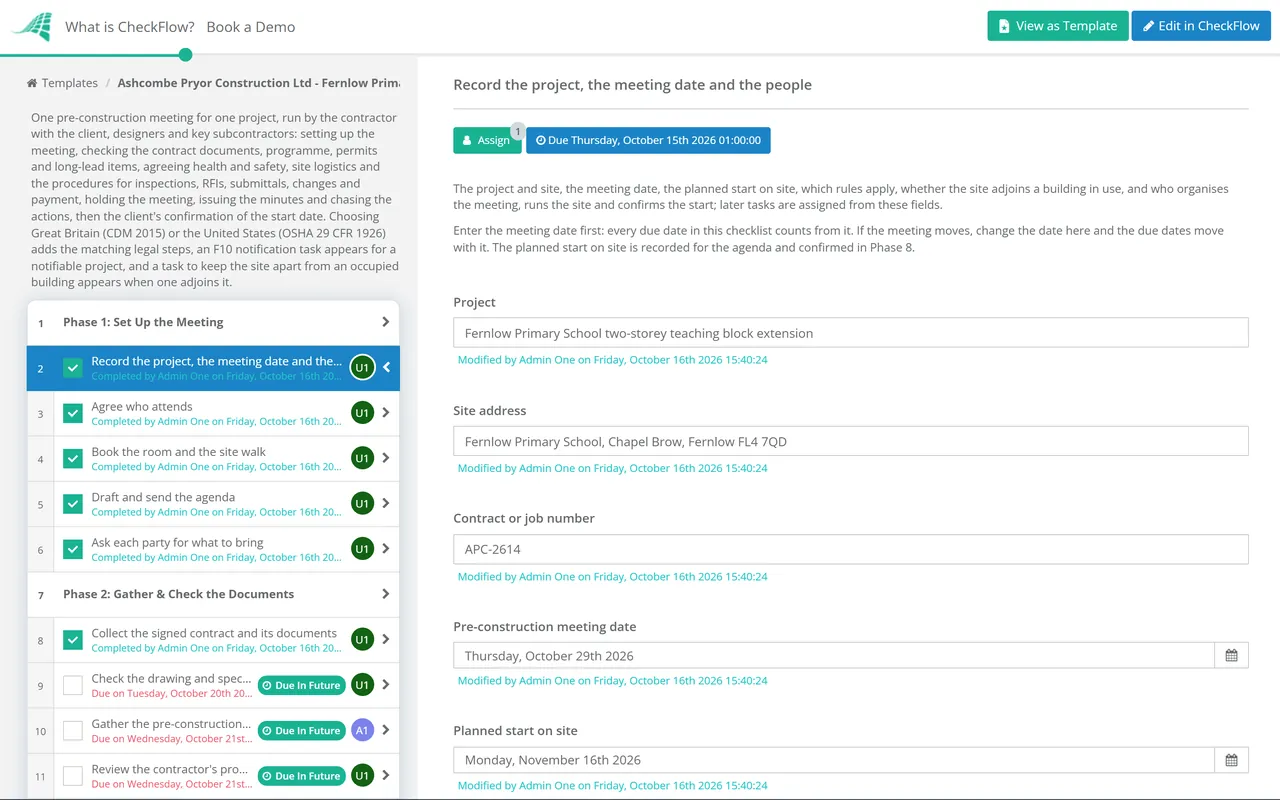
Task: Open calendar picker for Pre-construction meeting date
Action: click(1231, 655)
